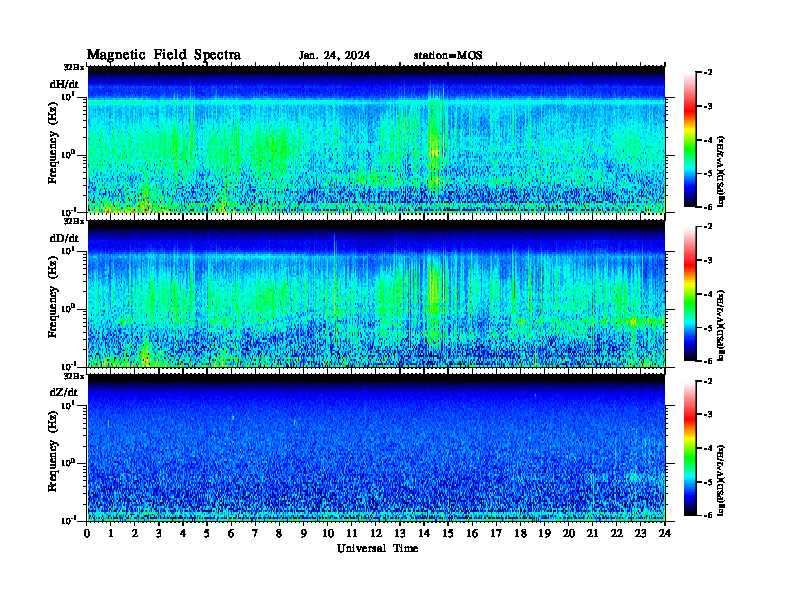
Task: Click the "19" tick on the Universal Time axis
Action: 544,533
